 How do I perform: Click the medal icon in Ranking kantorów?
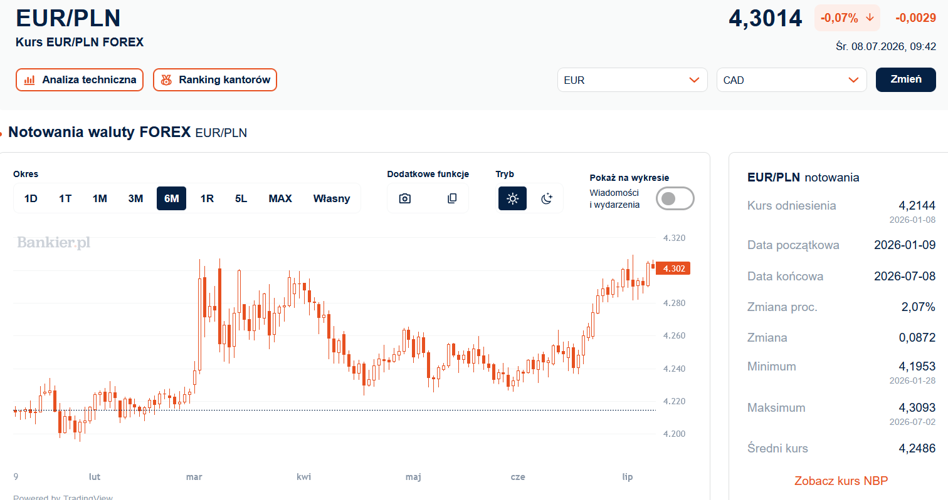166,80
